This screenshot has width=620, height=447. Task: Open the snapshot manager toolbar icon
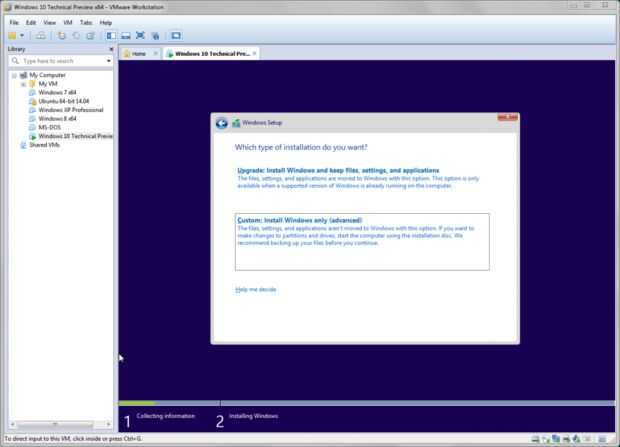[x=91, y=36]
